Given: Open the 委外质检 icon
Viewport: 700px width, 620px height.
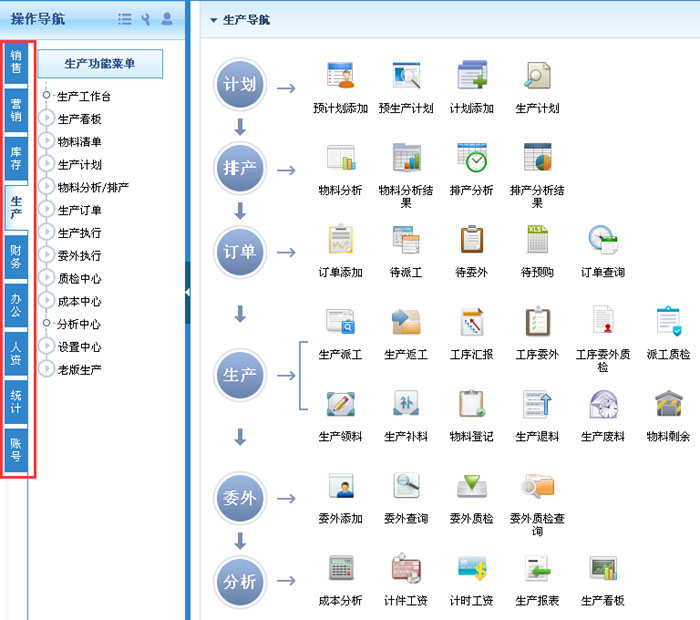Looking at the screenshot, I should coord(472,487).
